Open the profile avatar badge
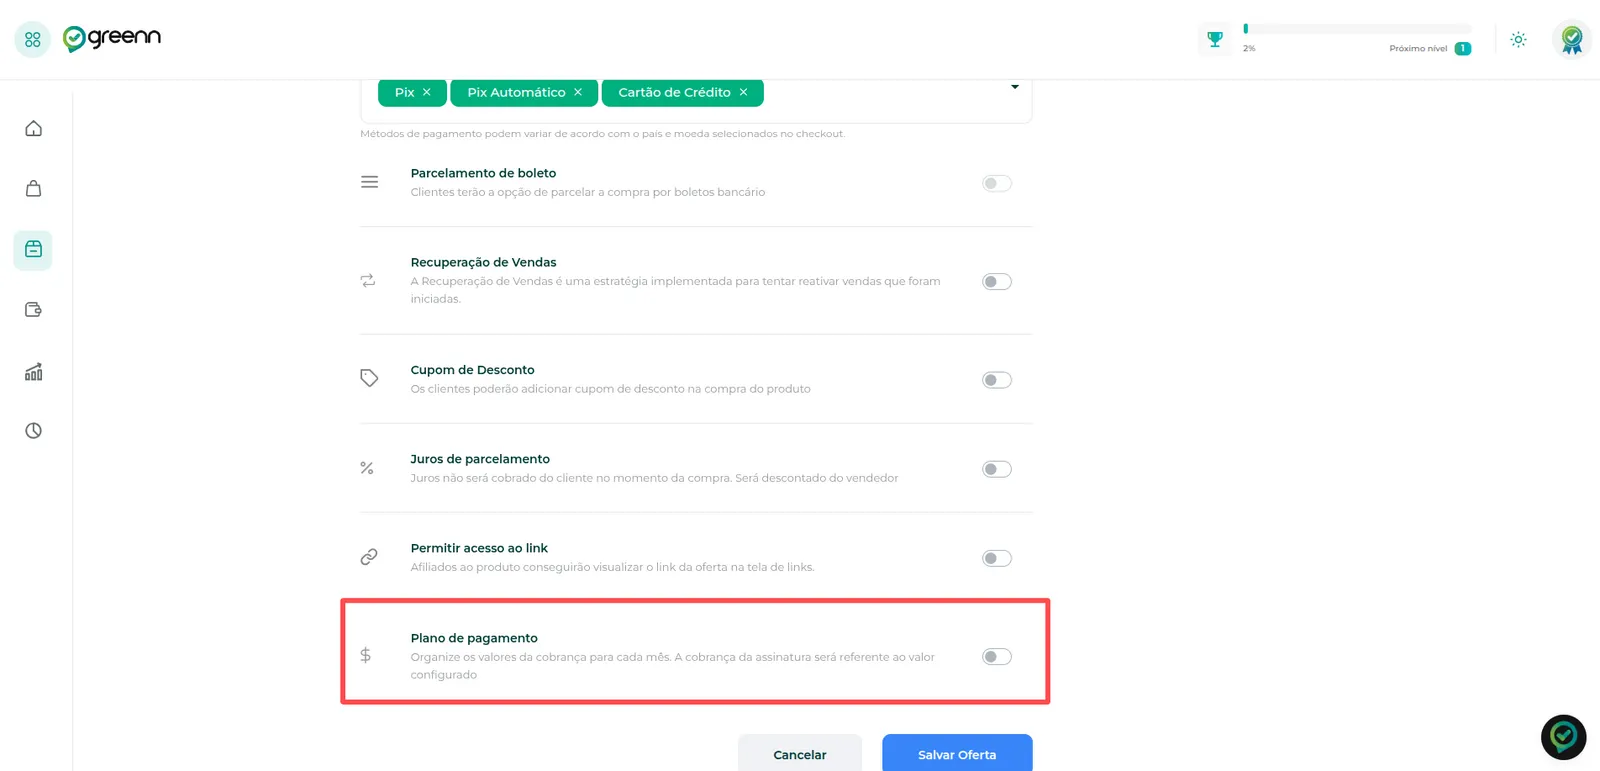Screen dimensions: 1600x771 point(1572,39)
